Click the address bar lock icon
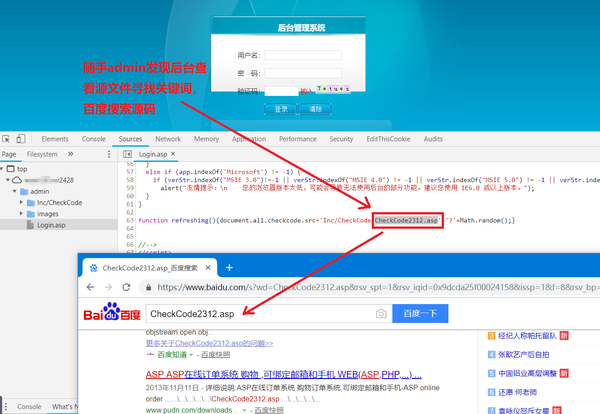 [148, 287]
